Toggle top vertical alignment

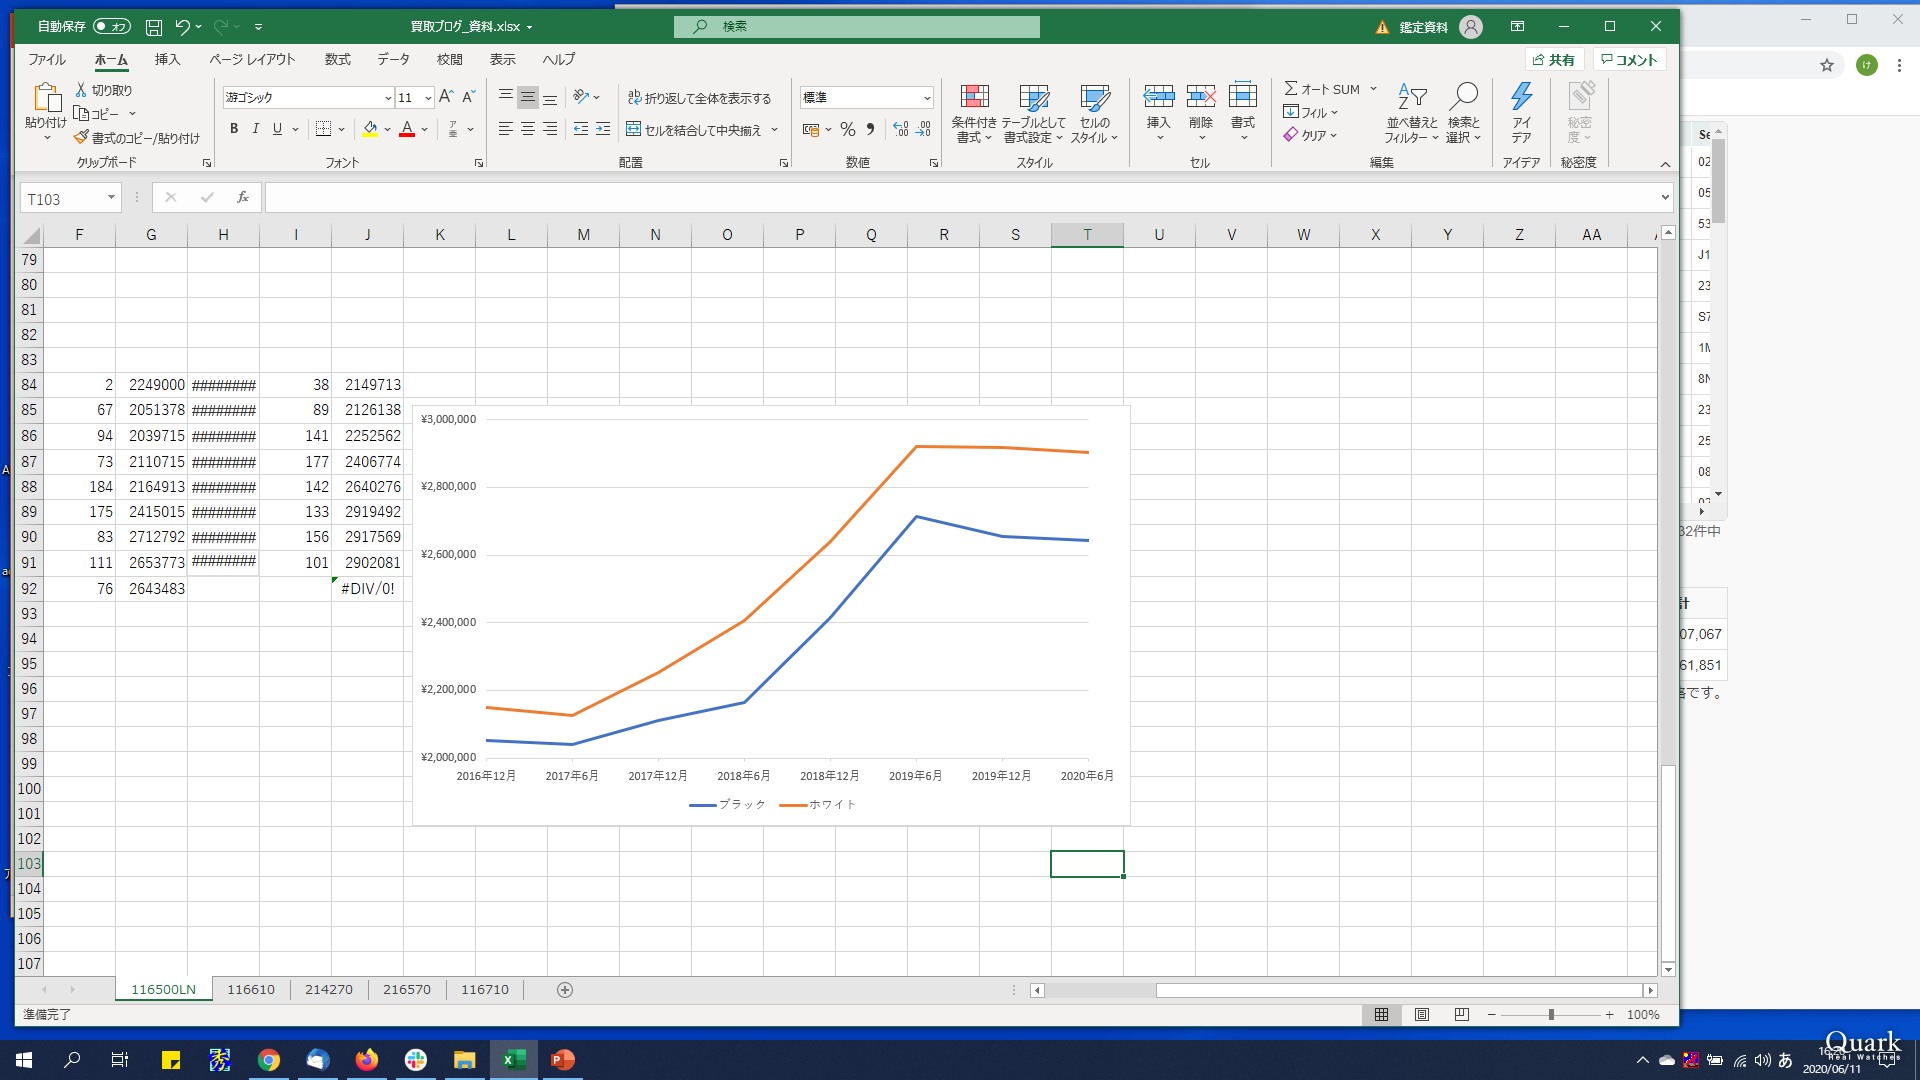click(506, 97)
